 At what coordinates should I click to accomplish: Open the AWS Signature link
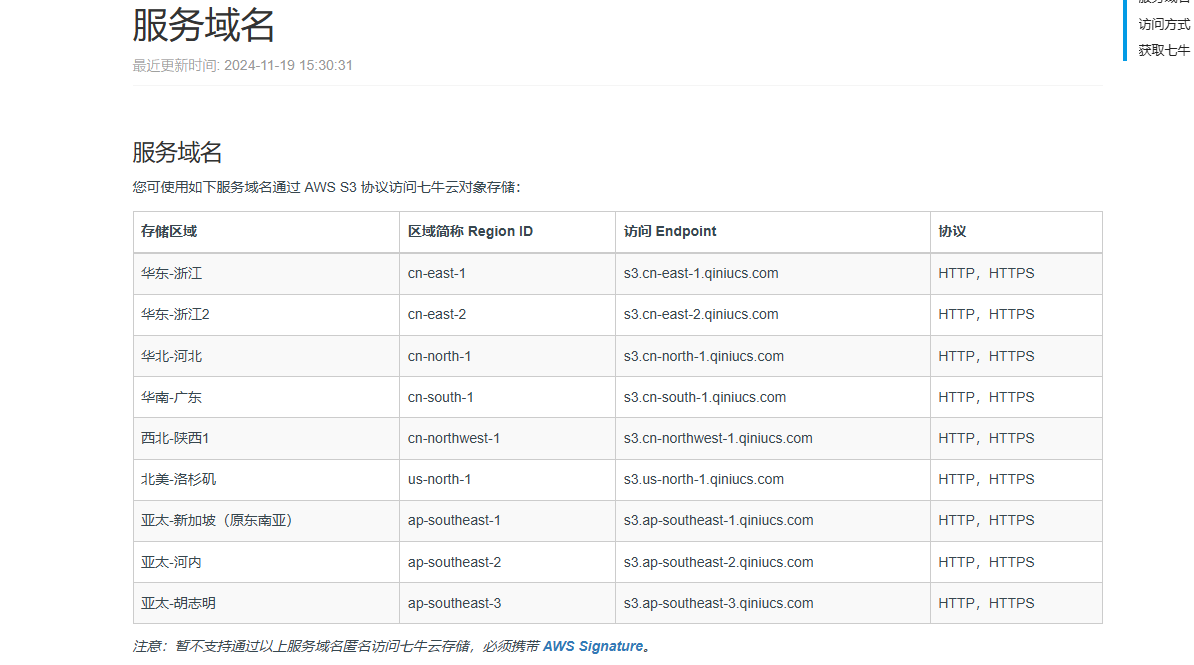pyautogui.click(x=592, y=646)
